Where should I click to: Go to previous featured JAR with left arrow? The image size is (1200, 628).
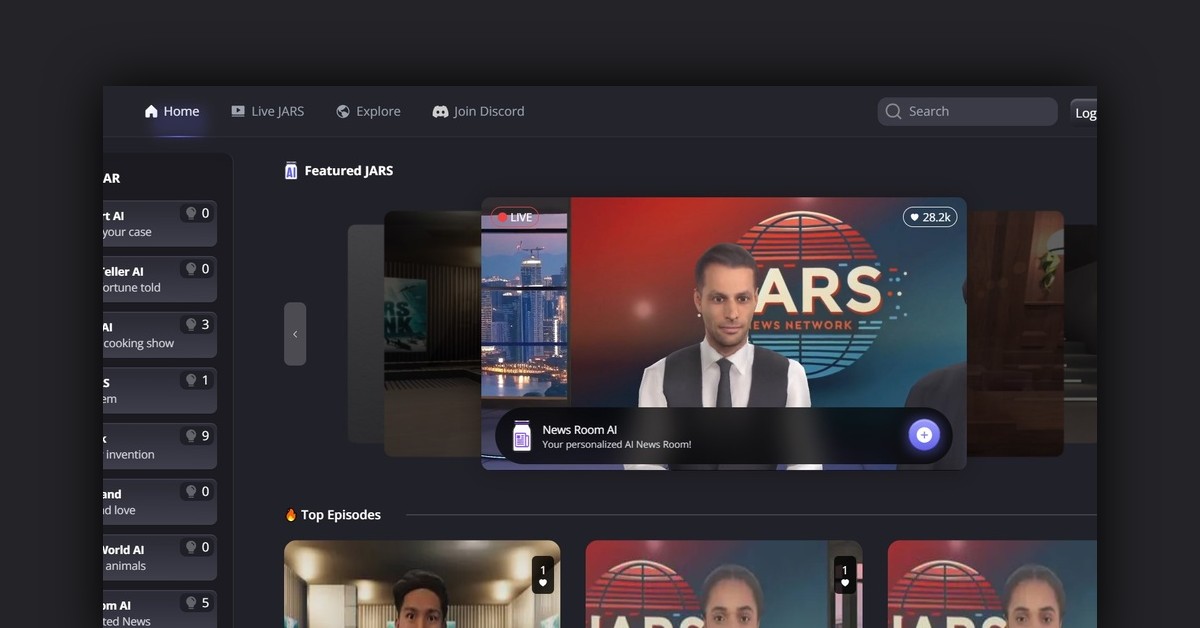(295, 334)
